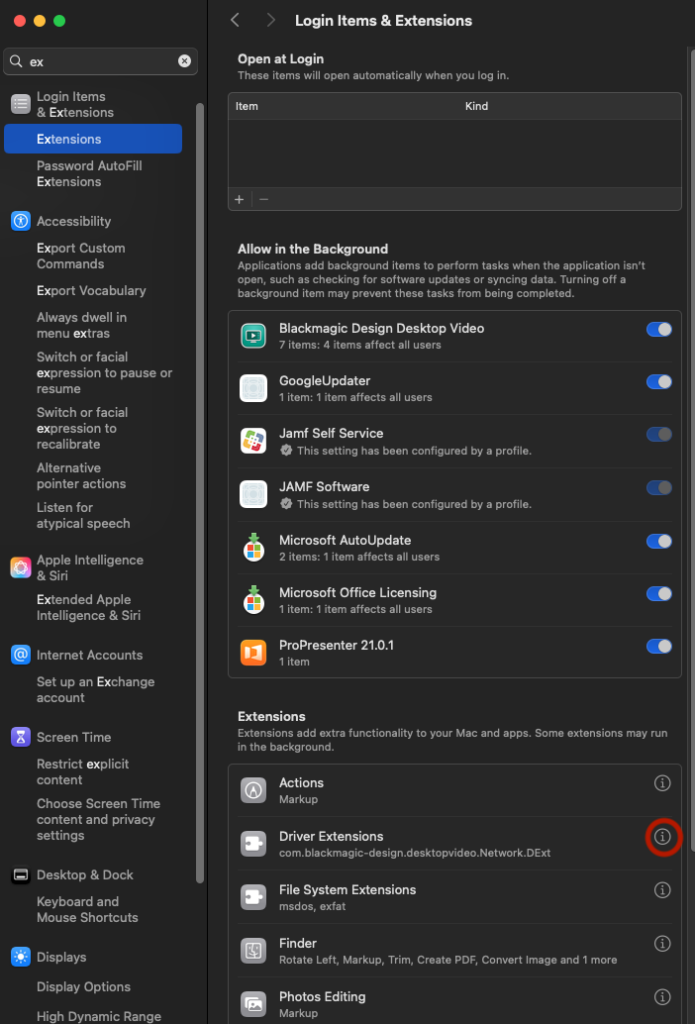Clear the search field text

184,61
